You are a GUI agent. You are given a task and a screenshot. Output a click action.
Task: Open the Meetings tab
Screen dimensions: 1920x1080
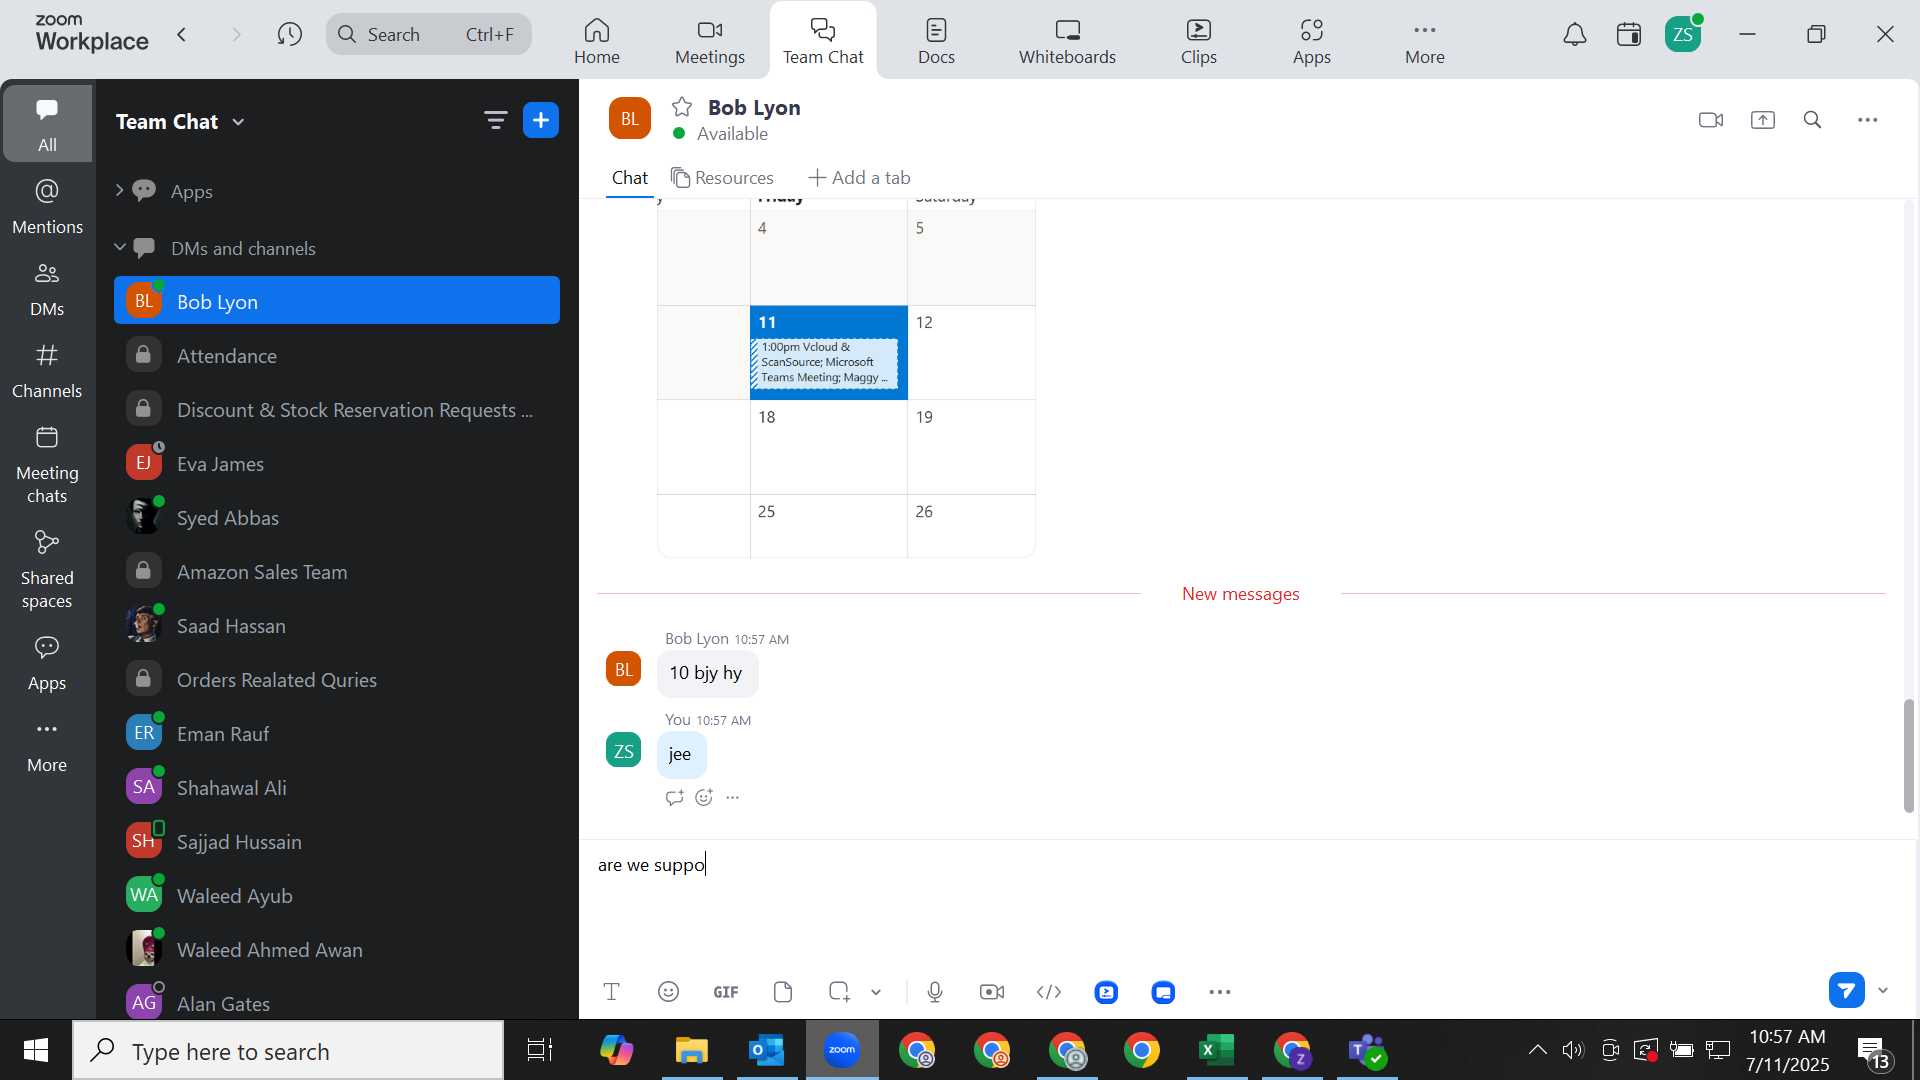[x=710, y=41]
